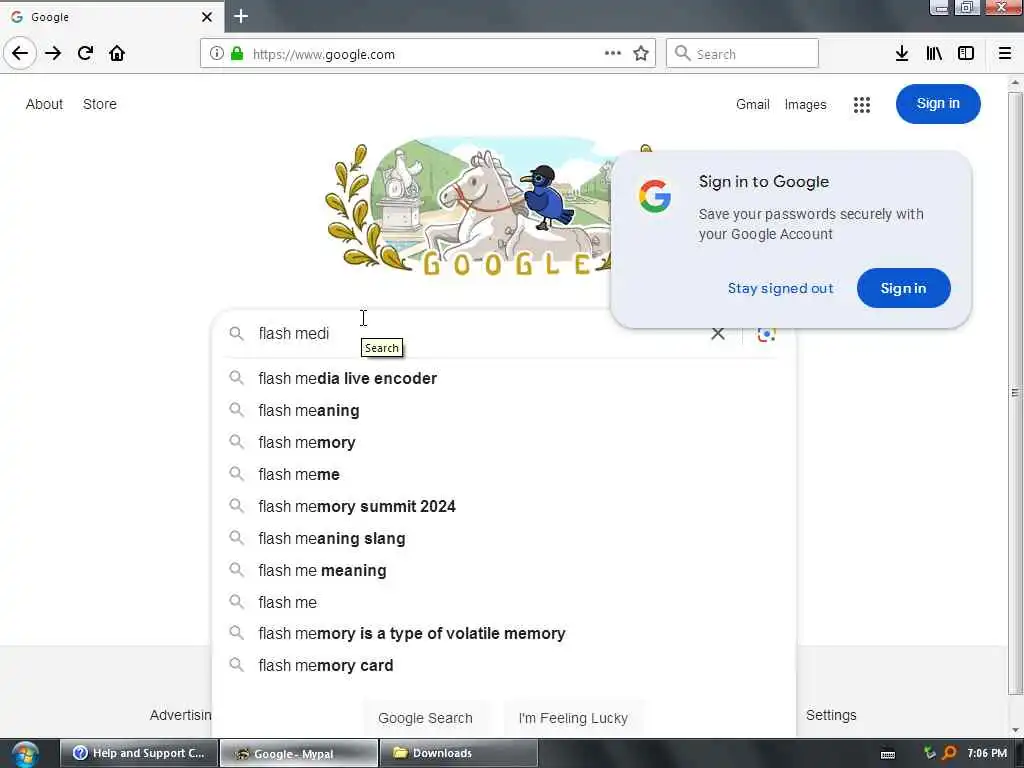Pick the flash meme suggestion
This screenshot has height=768, width=1024.
(x=504, y=474)
